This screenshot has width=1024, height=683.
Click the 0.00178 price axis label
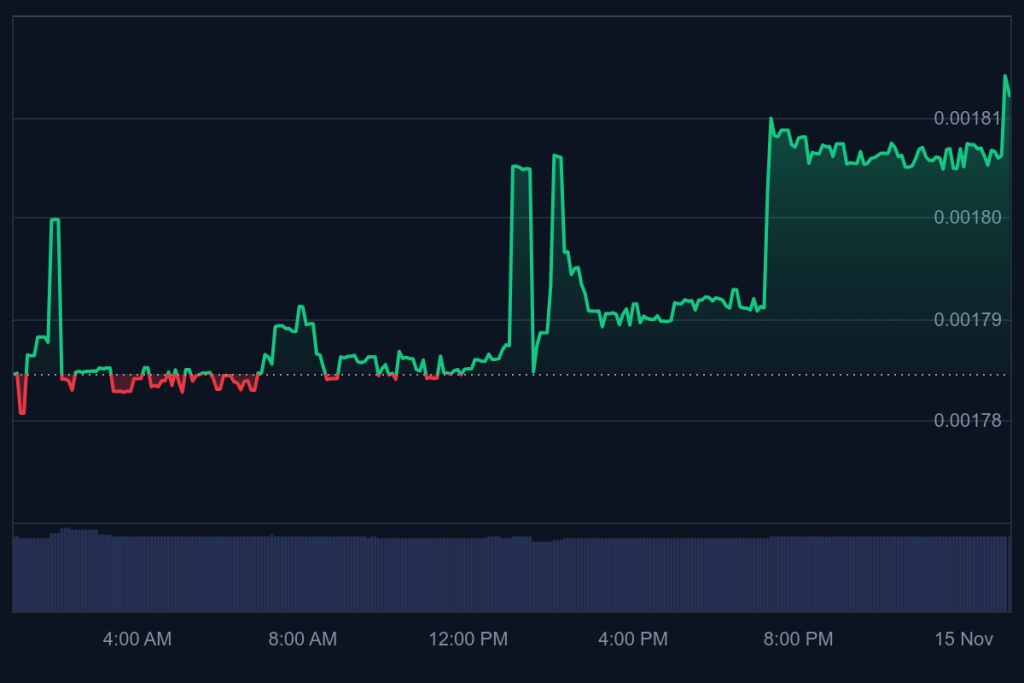(967, 421)
